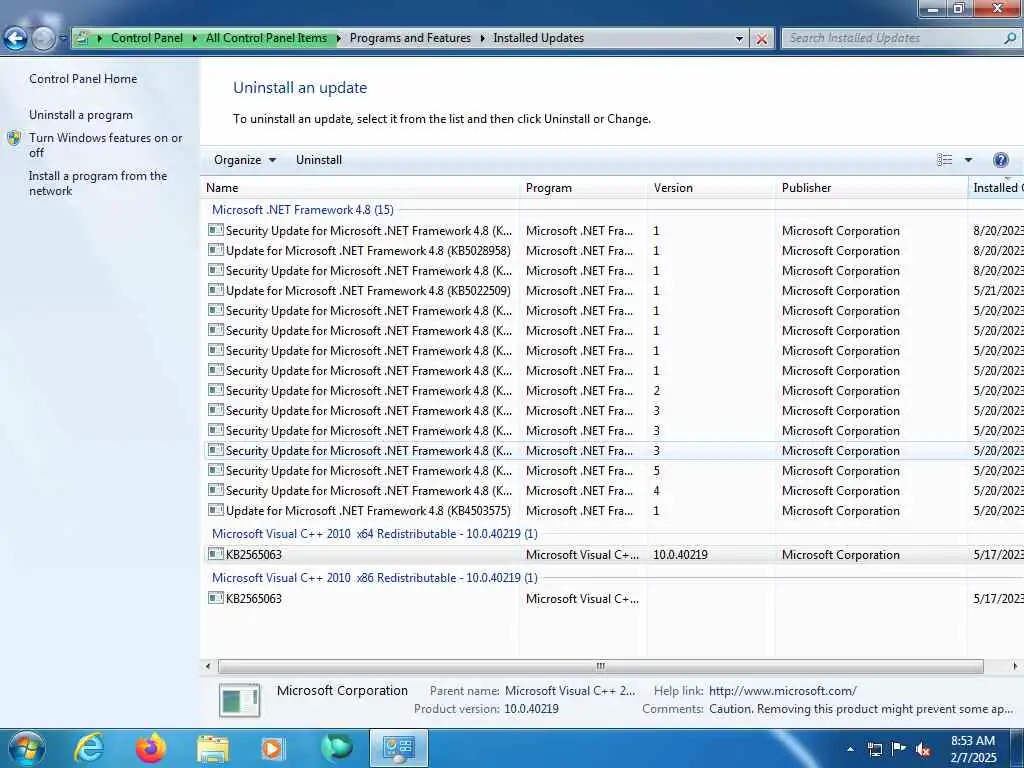The height and width of the screenshot is (768, 1024).
Task: Open Turn Windows features on or off
Action: (x=105, y=145)
